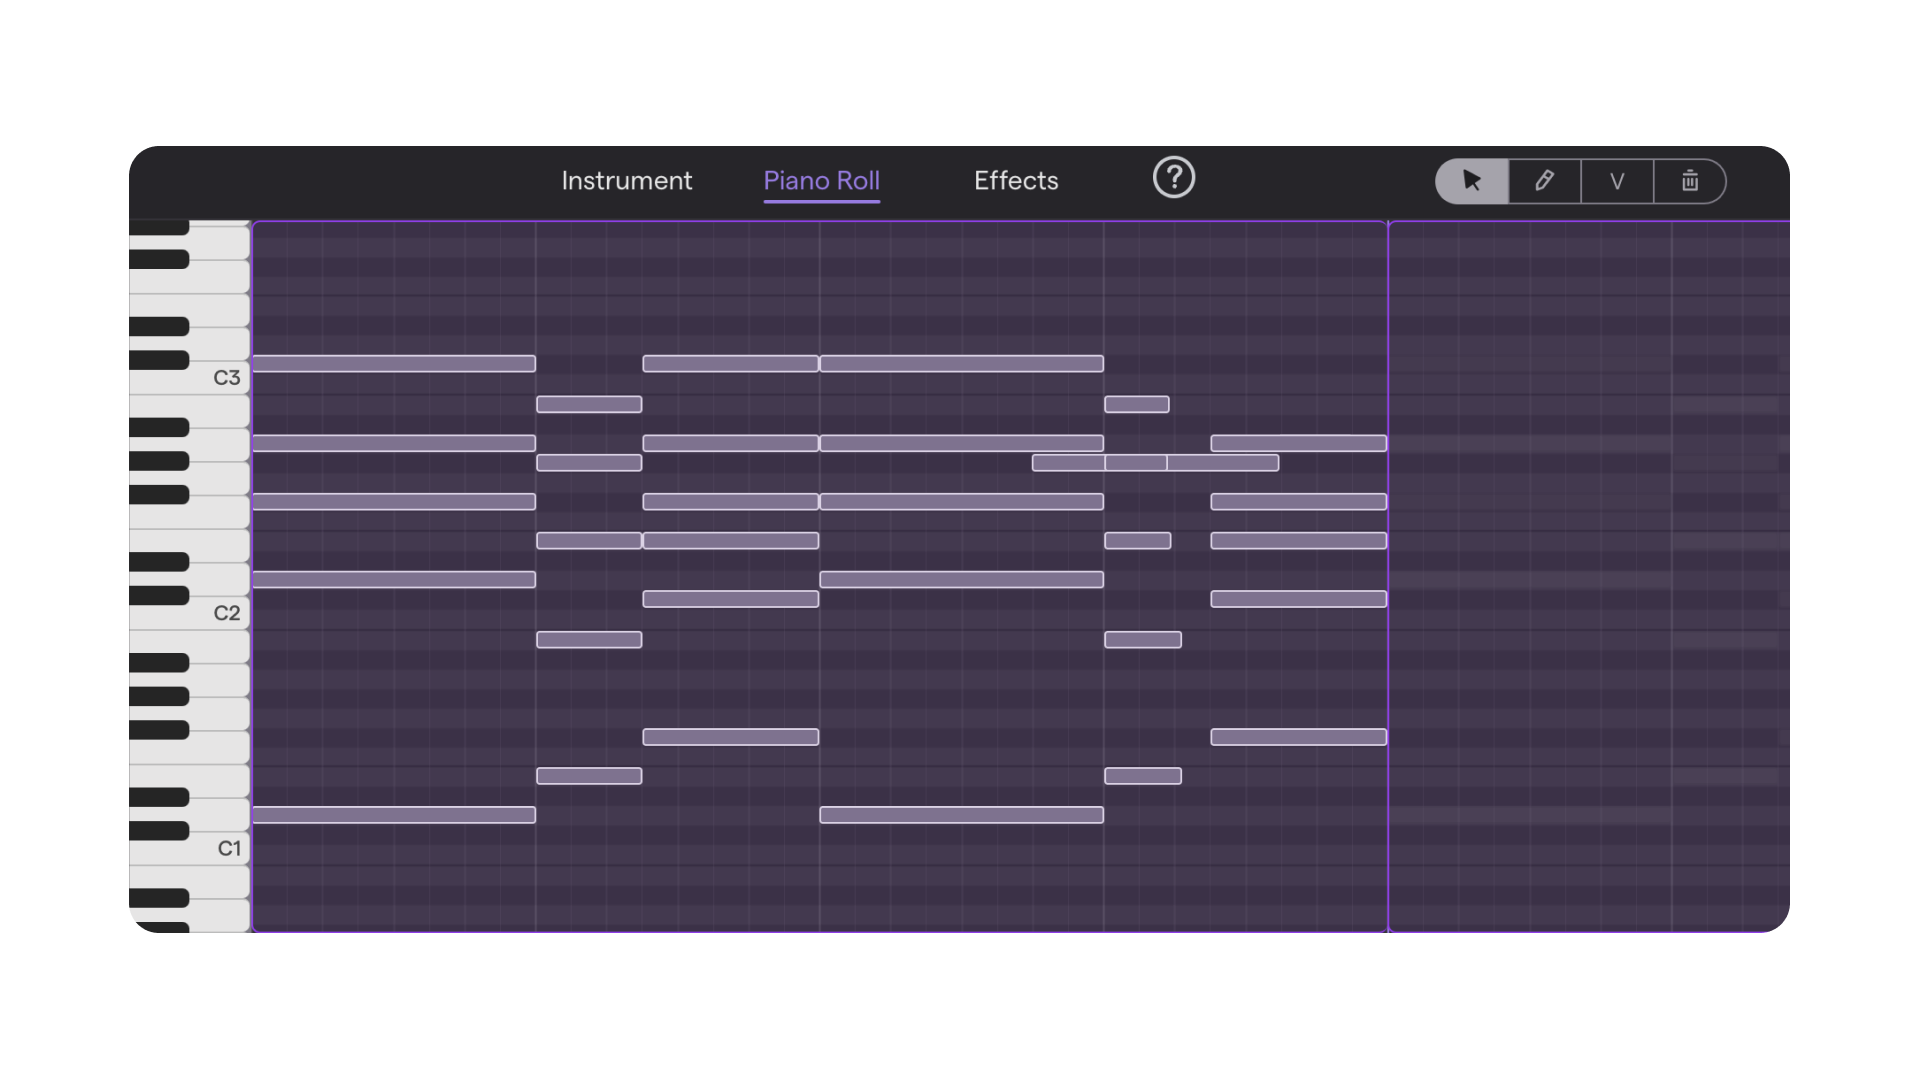The height and width of the screenshot is (1080, 1920).
Task: Click the C2 piano key label
Action: pyautogui.click(x=227, y=612)
